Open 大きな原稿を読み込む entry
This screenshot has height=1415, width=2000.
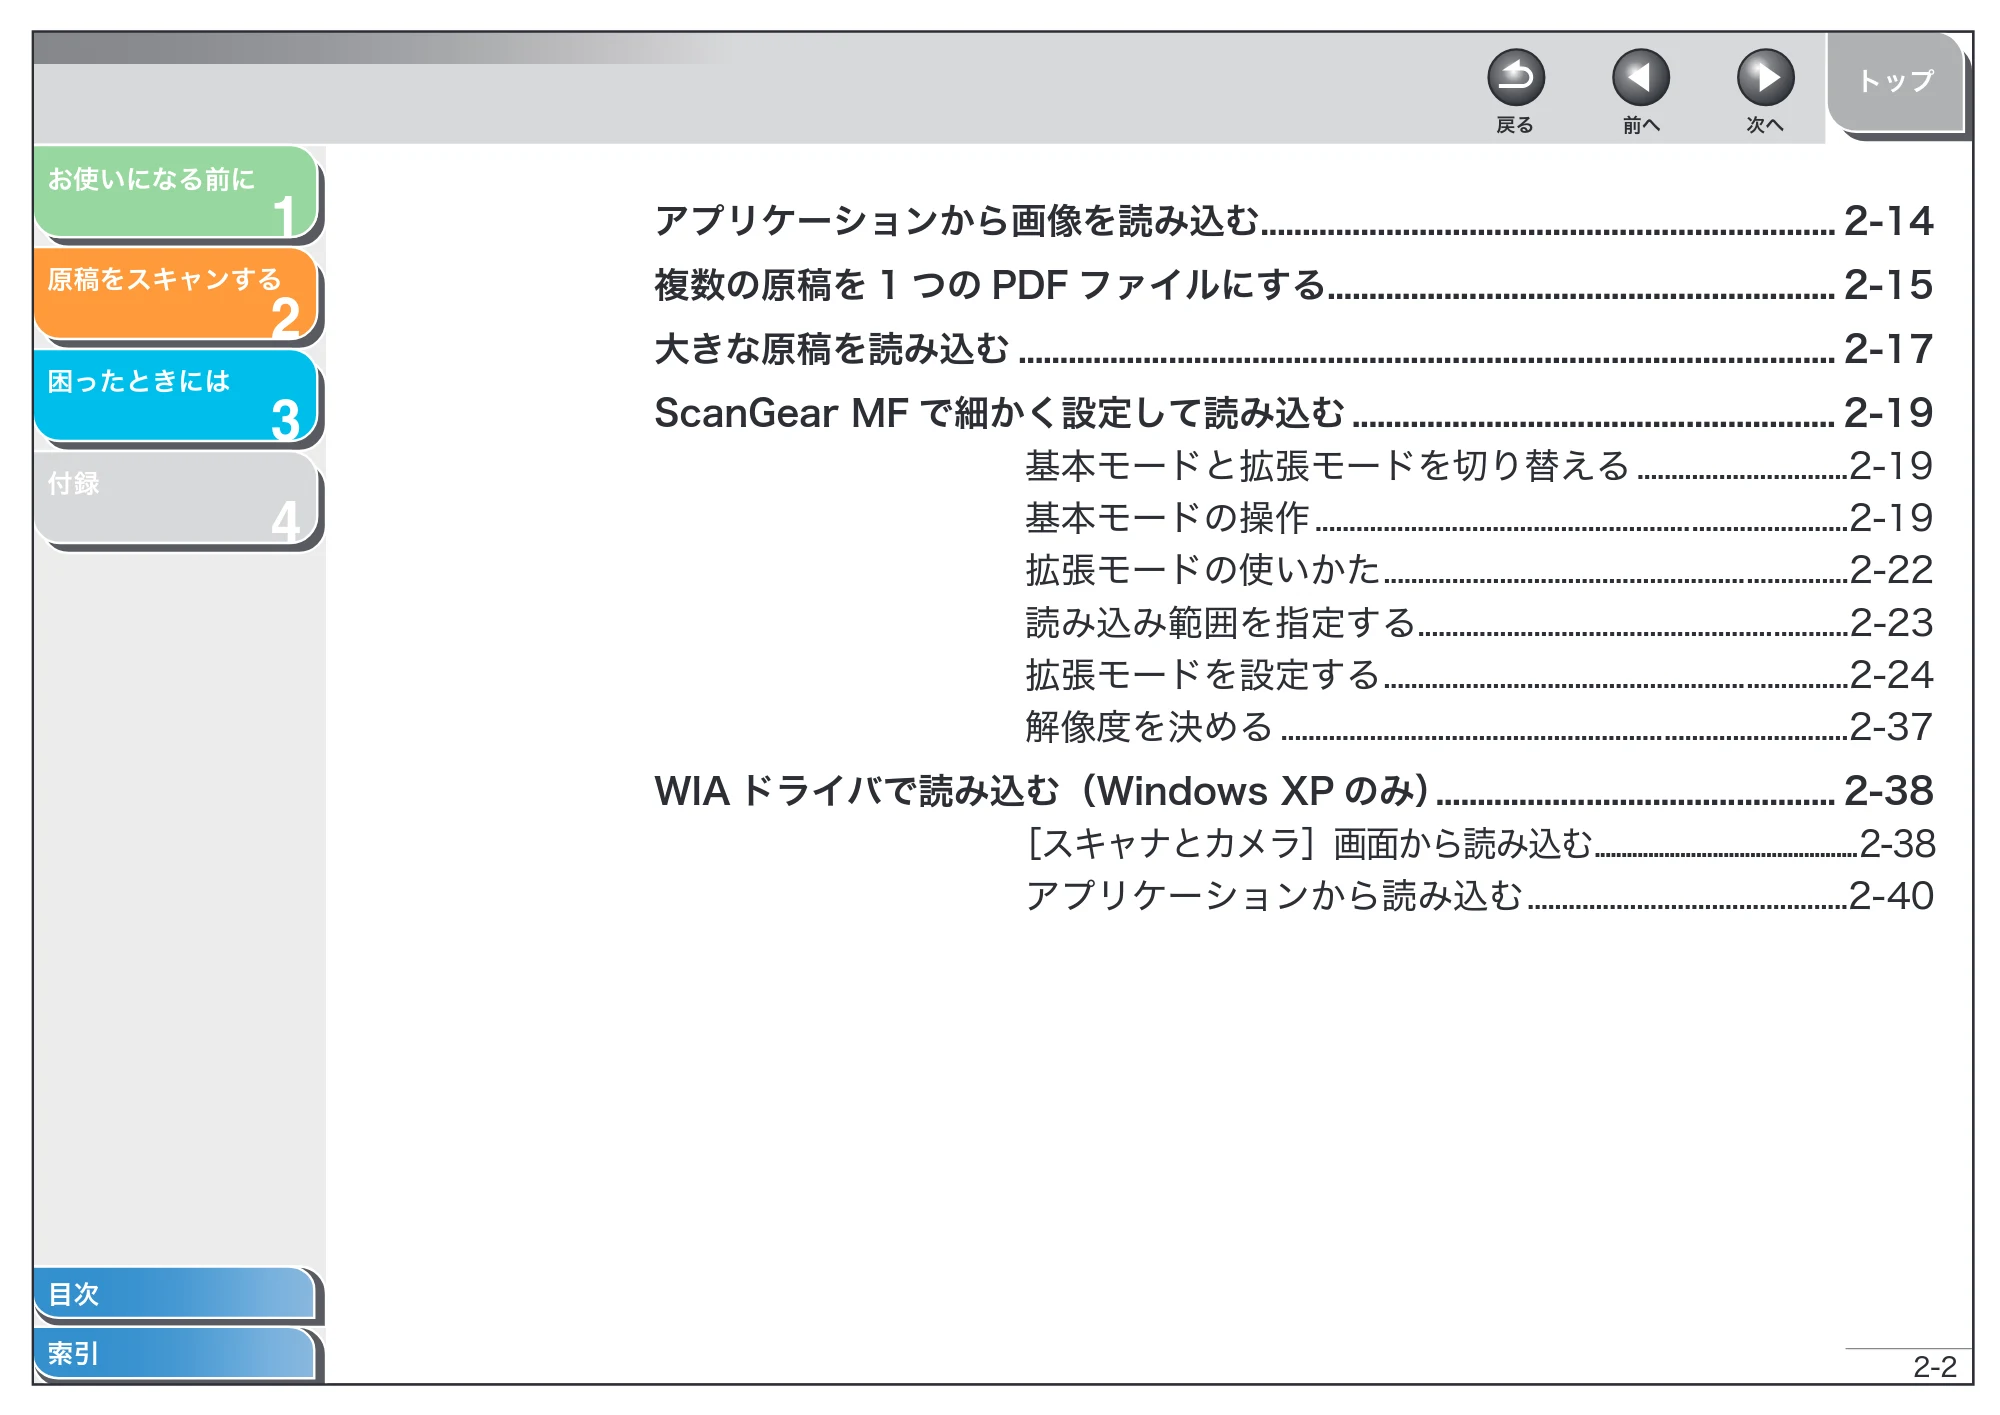[x=1293, y=348]
